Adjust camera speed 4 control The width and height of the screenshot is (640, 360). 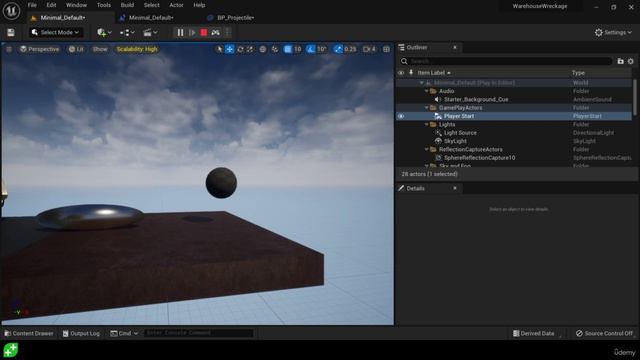369,49
